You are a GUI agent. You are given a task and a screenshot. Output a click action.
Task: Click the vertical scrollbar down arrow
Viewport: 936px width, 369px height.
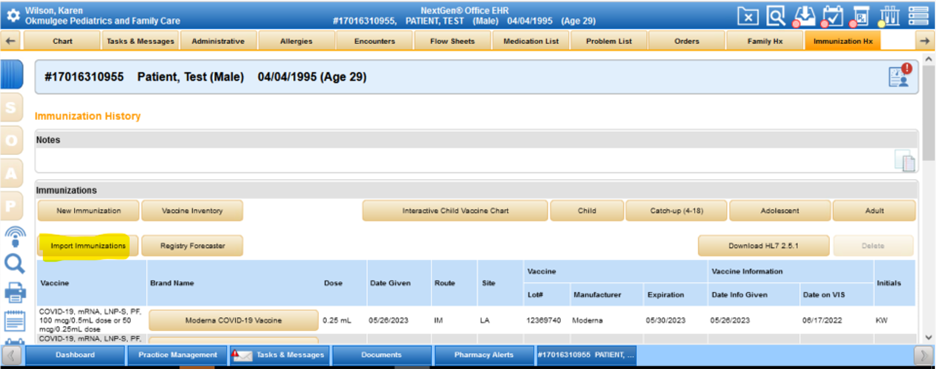(x=928, y=338)
